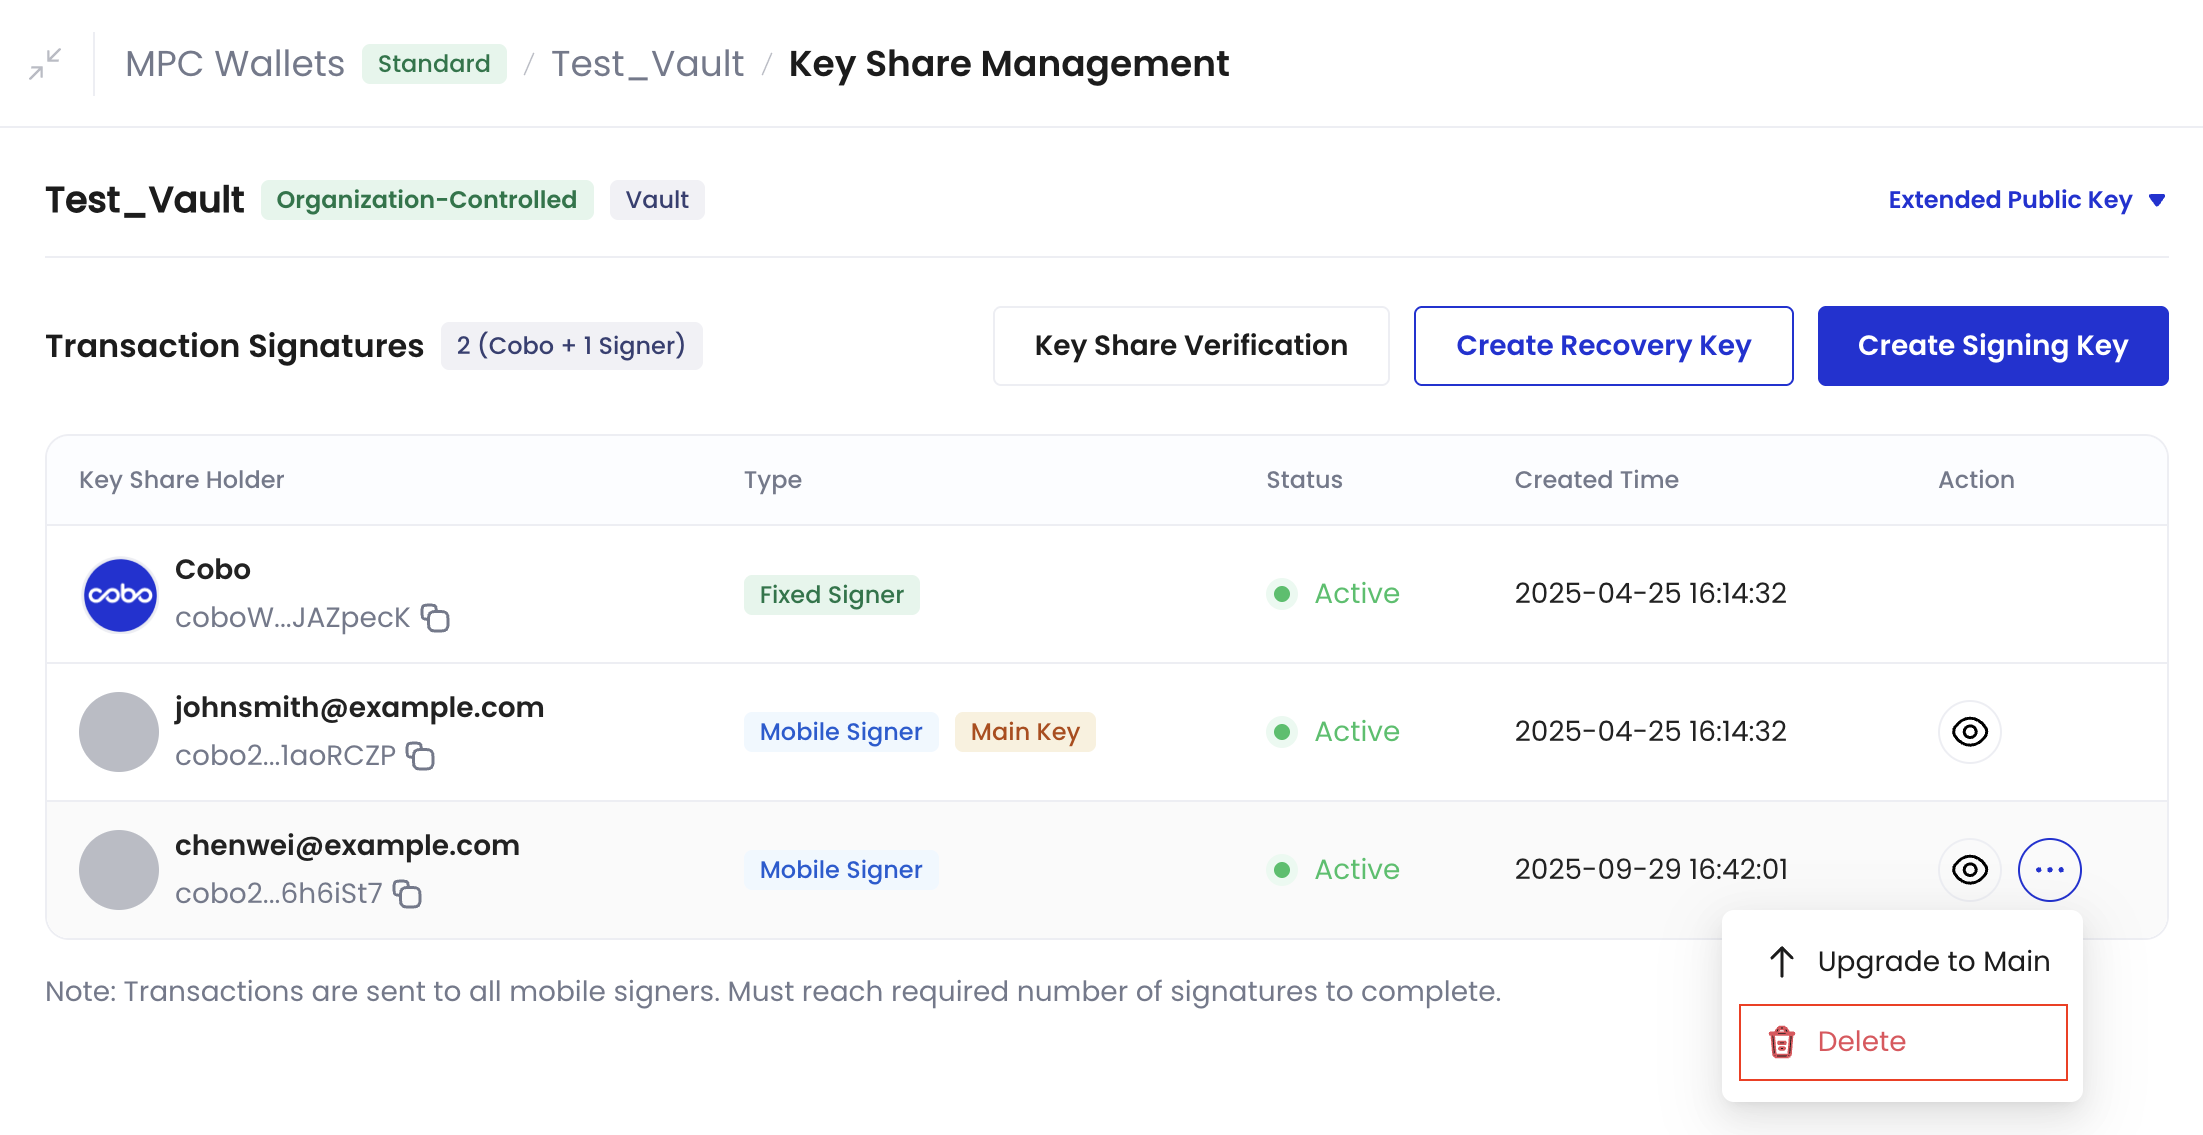Viewport: 2203px width, 1135px height.
Task: Click the upward arrow icon in menu
Action: coord(1782,962)
